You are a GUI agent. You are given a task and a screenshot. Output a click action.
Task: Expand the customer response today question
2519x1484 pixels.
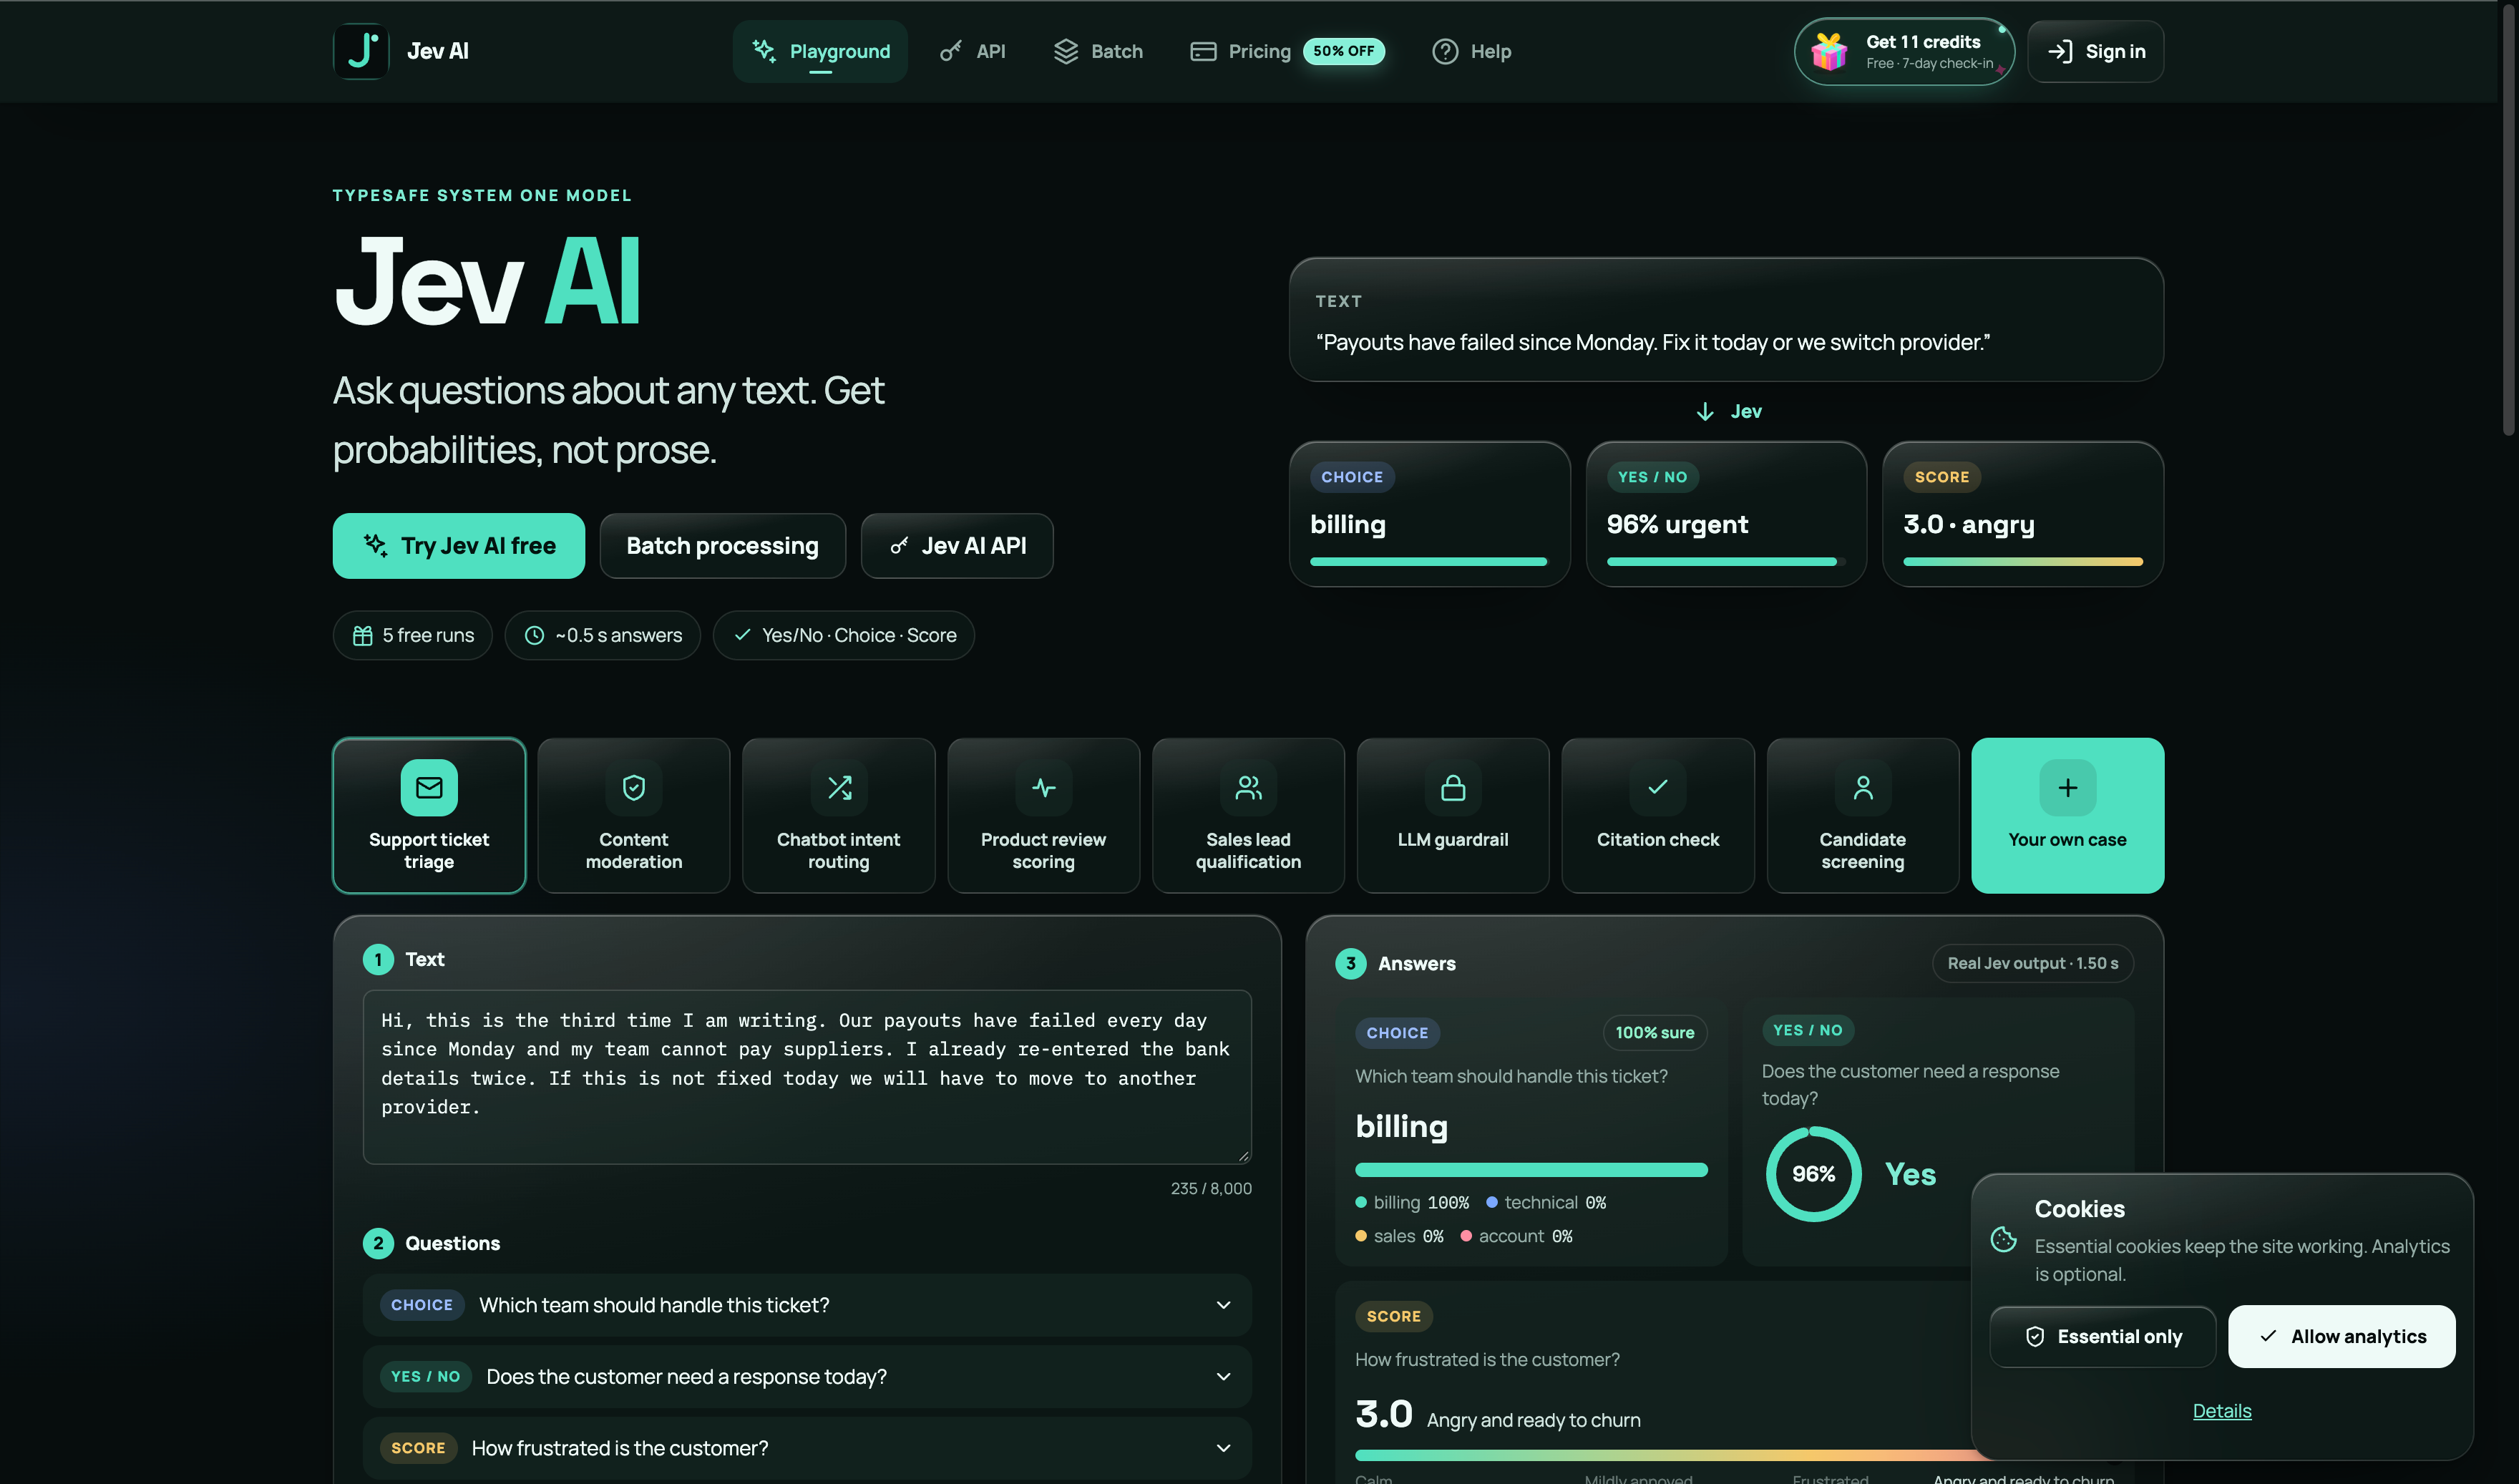point(807,1376)
